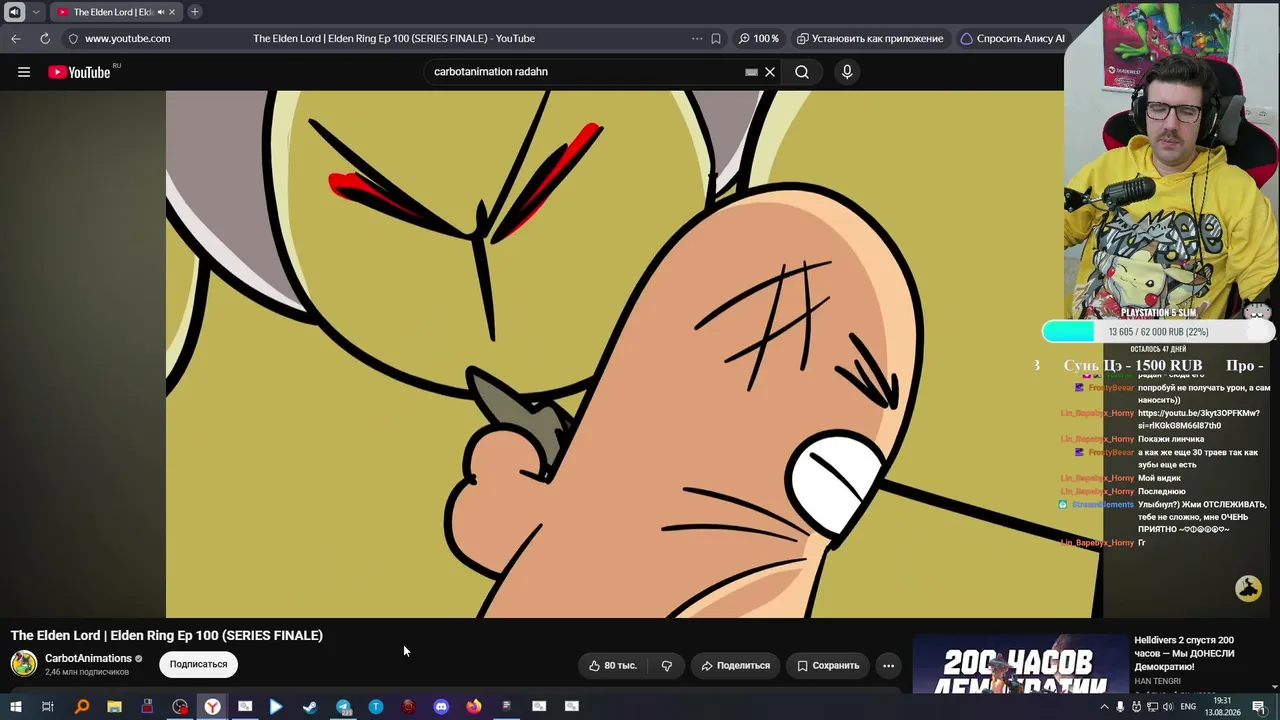Click the browser sound indicator icon
This screenshot has height=720, width=1280.
pos(14,12)
